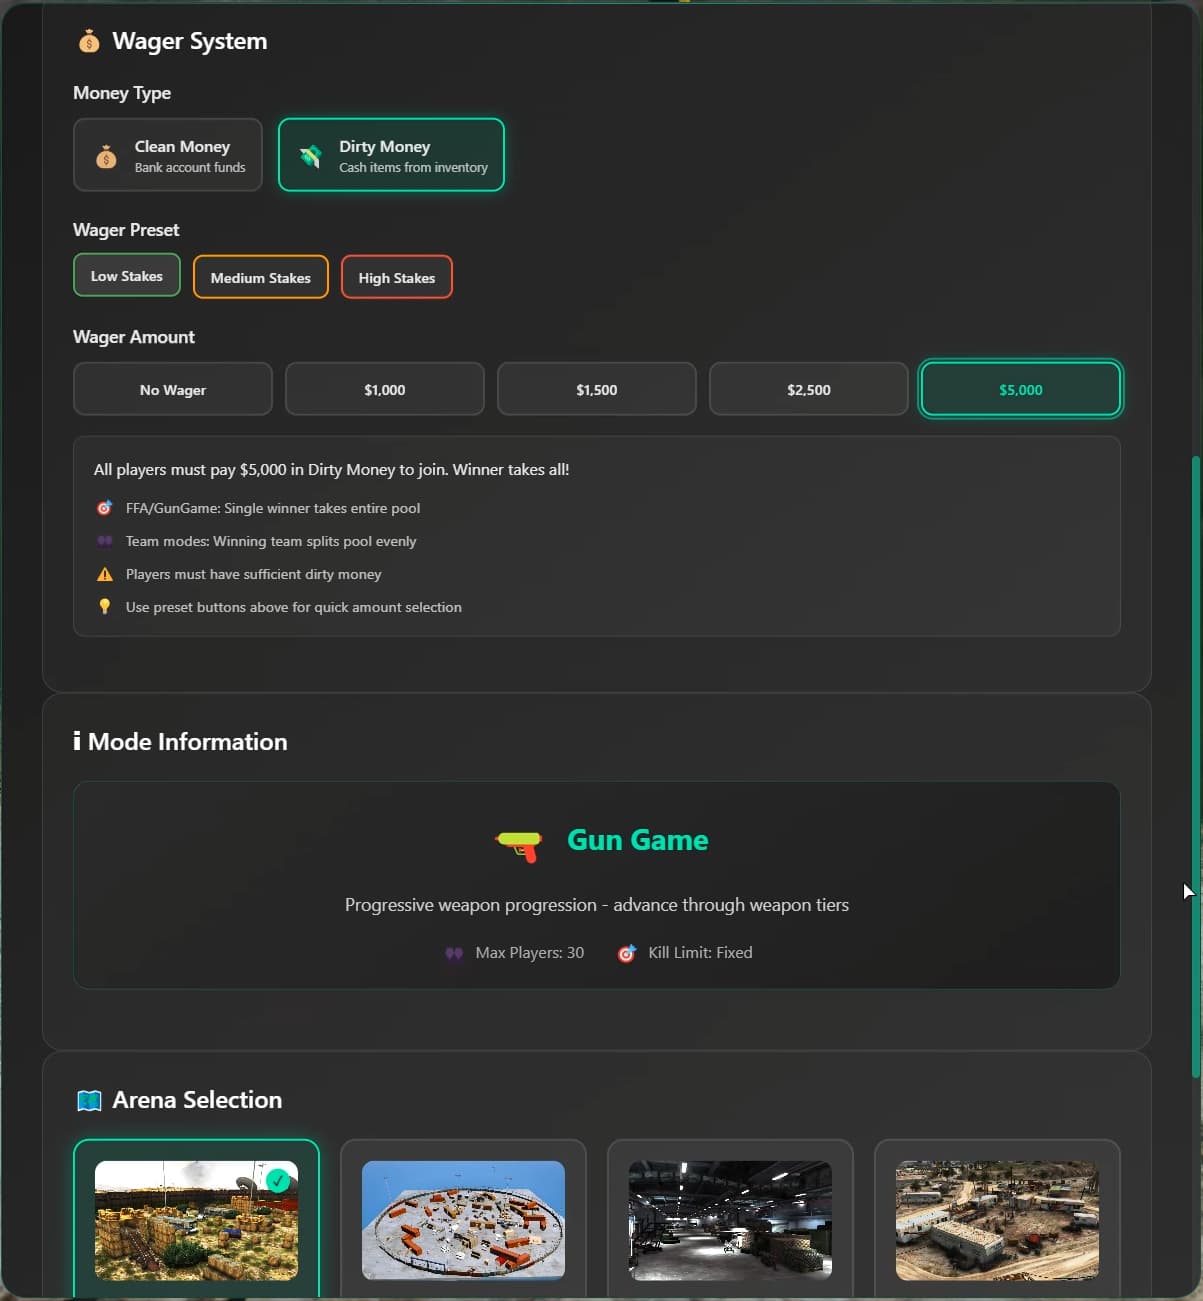Screen dimensions: 1203x1301
Task: Click 'Use preset buttons above' tip text
Action: pyautogui.click(x=294, y=607)
